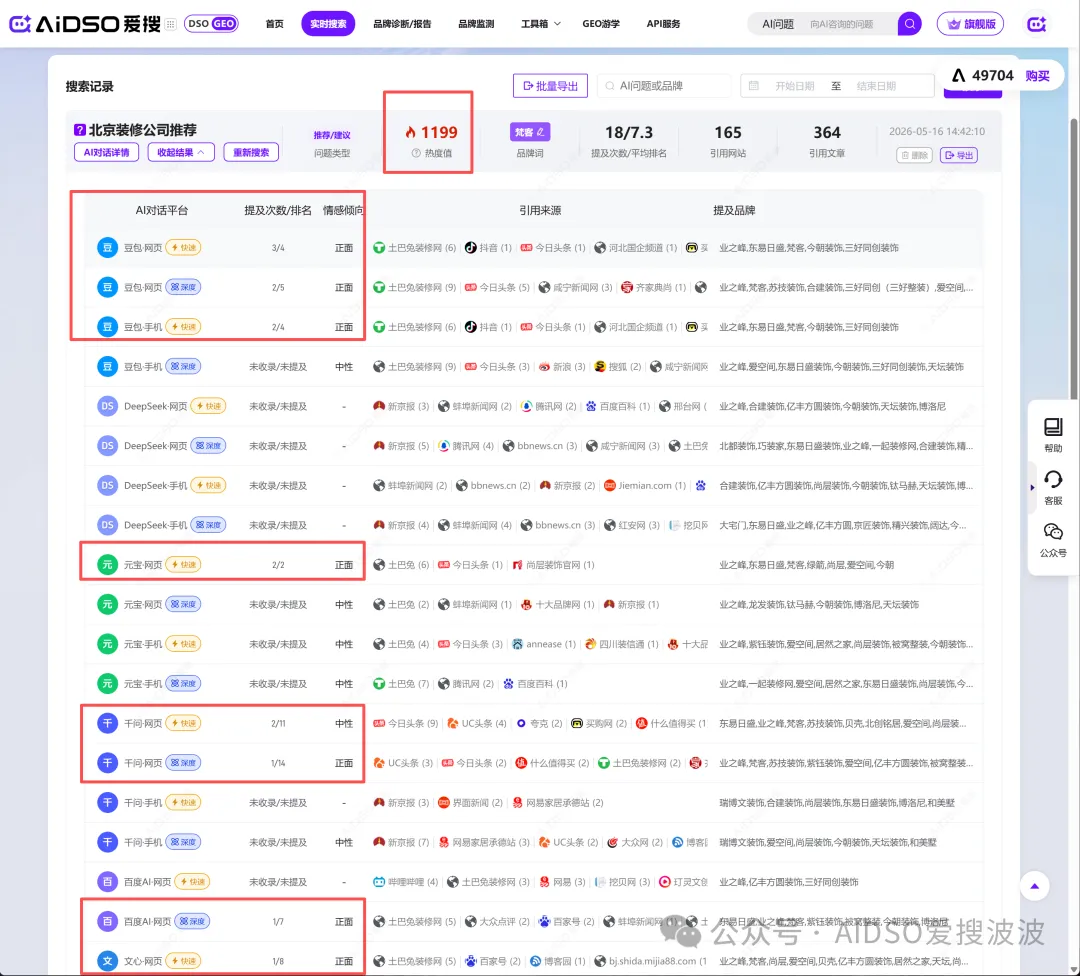Image resolution: width=1080 pixels, height=976 pixels.
Task: Click the 百度AI·网页 深度 row icon
Action: click(x=107, y=921)
